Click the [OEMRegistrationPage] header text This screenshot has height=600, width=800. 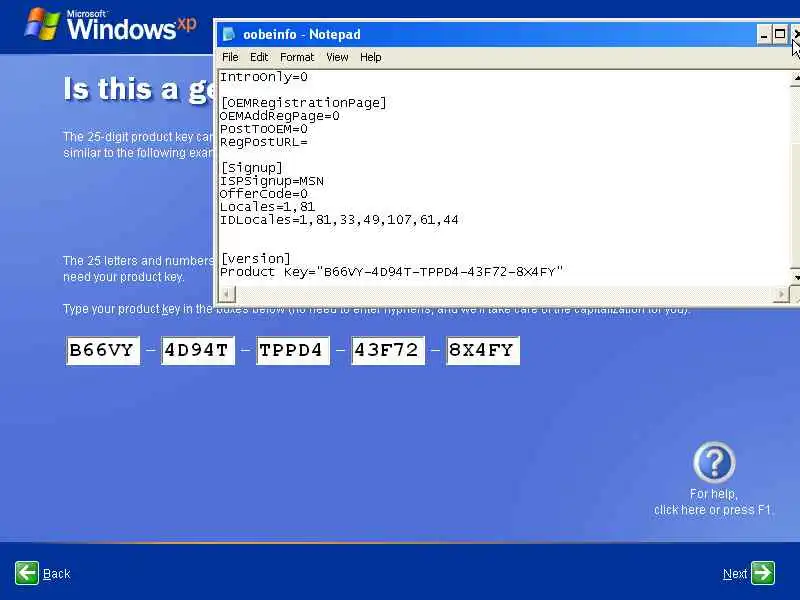(304, 103)
